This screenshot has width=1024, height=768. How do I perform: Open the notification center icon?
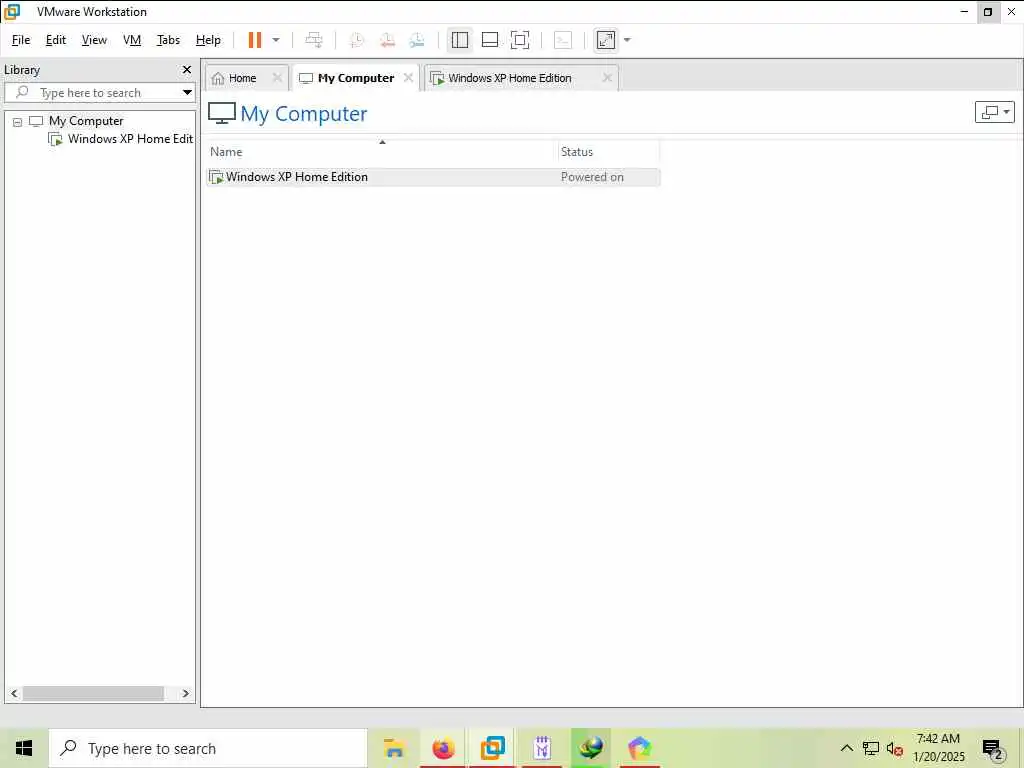[993, 749]
